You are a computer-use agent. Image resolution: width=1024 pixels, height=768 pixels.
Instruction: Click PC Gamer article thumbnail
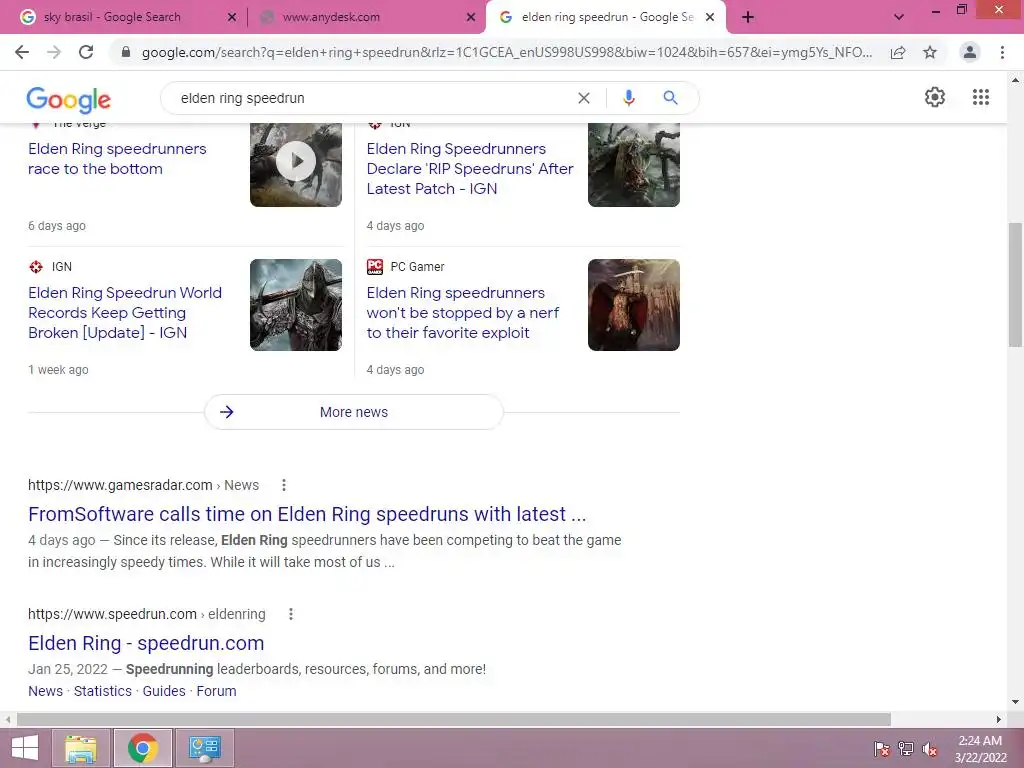pyautogui.click(x=633, y=305)
